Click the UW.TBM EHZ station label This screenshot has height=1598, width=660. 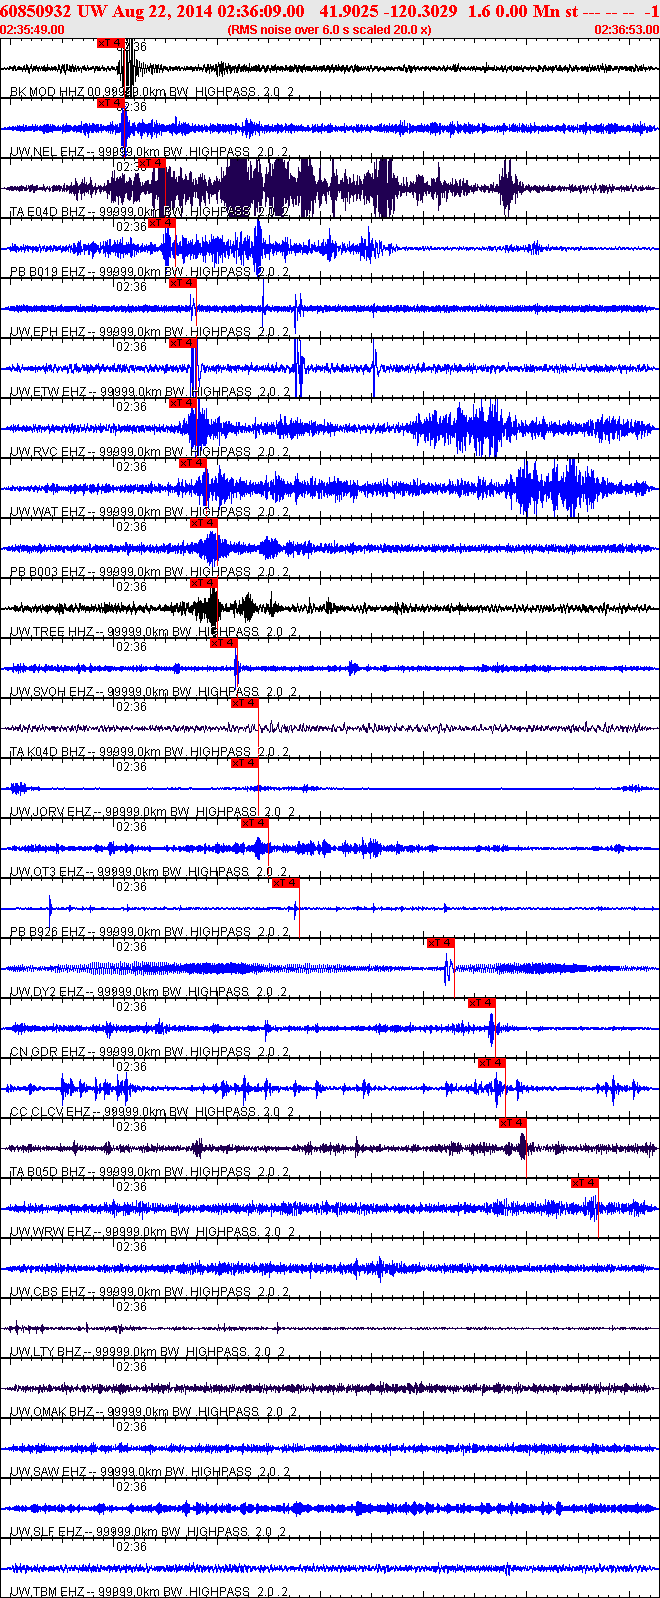point(150,1592)
